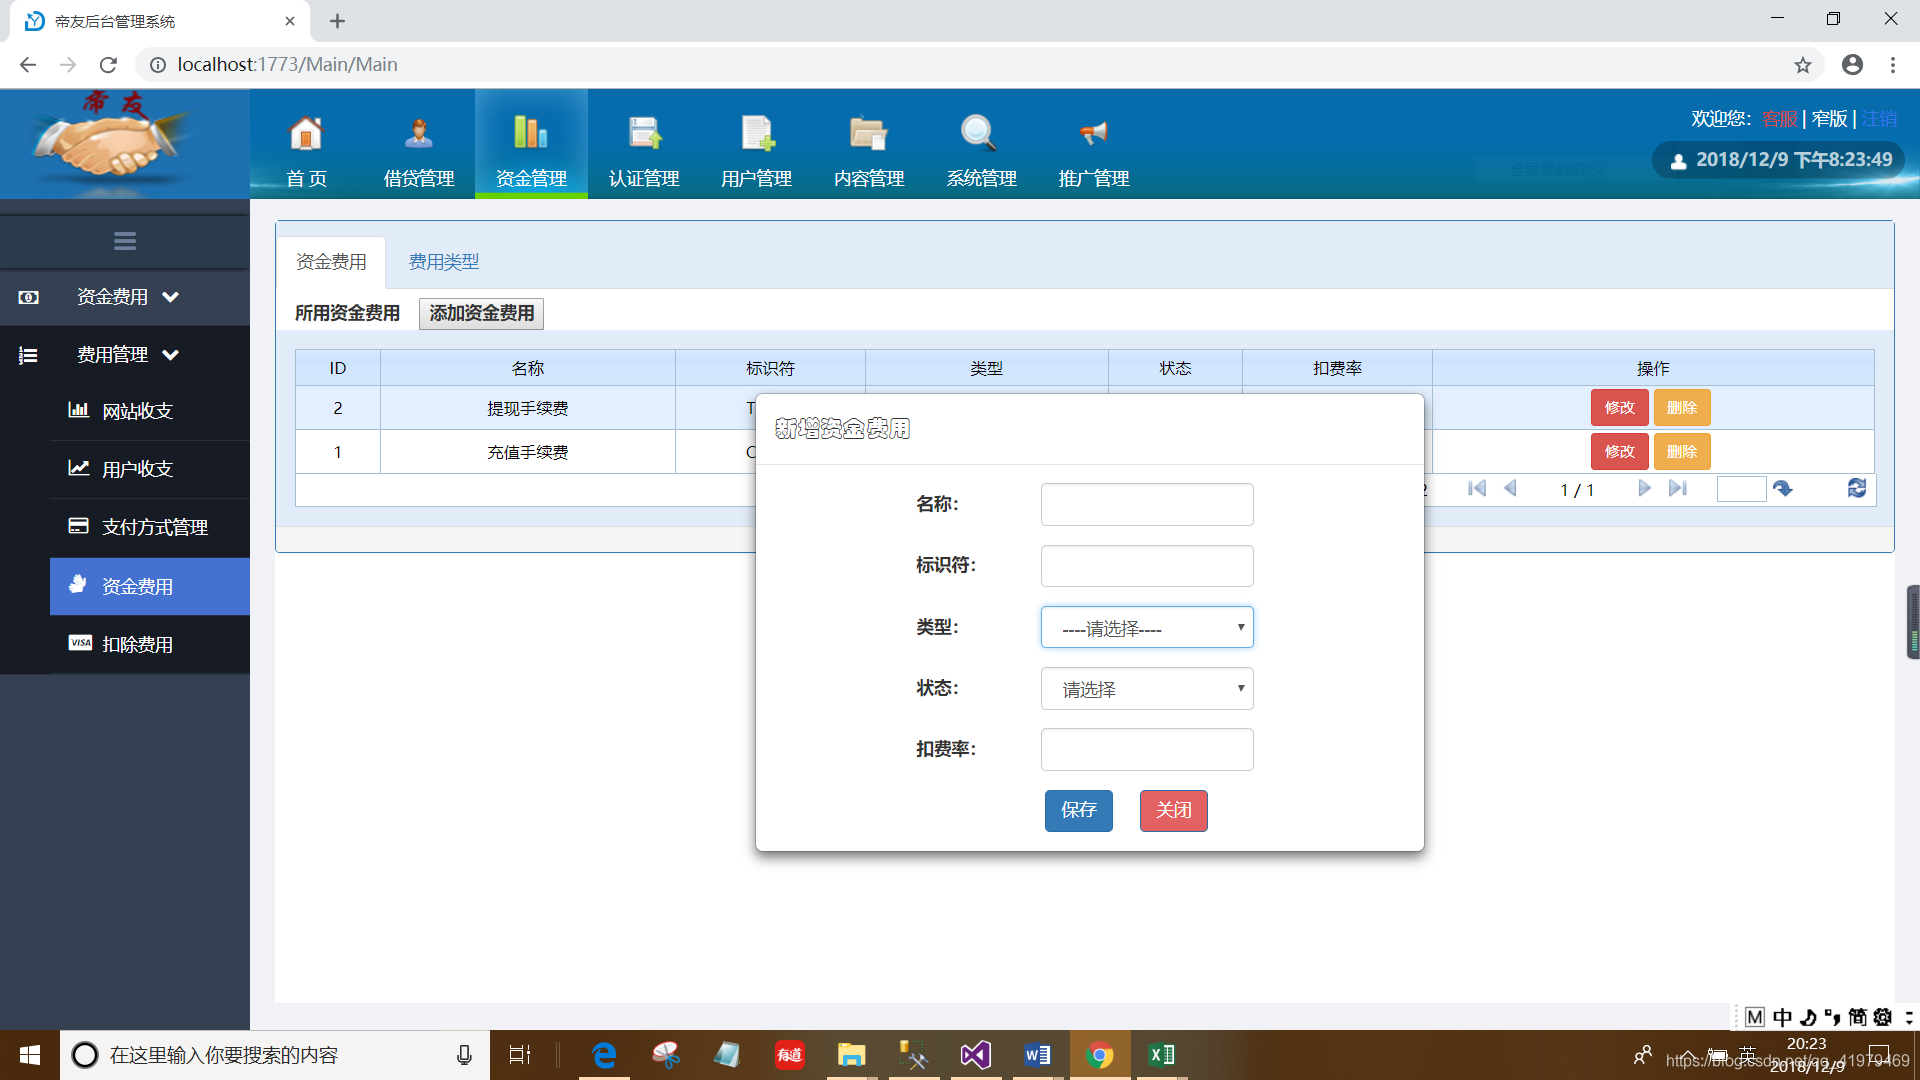
Task: Open the 首页 home icon
Action: tap(306, 133)
